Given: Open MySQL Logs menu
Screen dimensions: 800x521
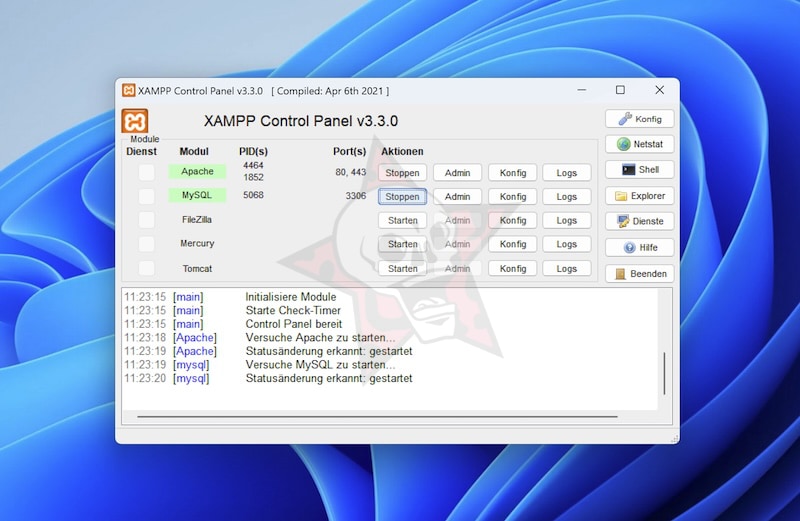Looking at the screenshot, I should 566,196.
